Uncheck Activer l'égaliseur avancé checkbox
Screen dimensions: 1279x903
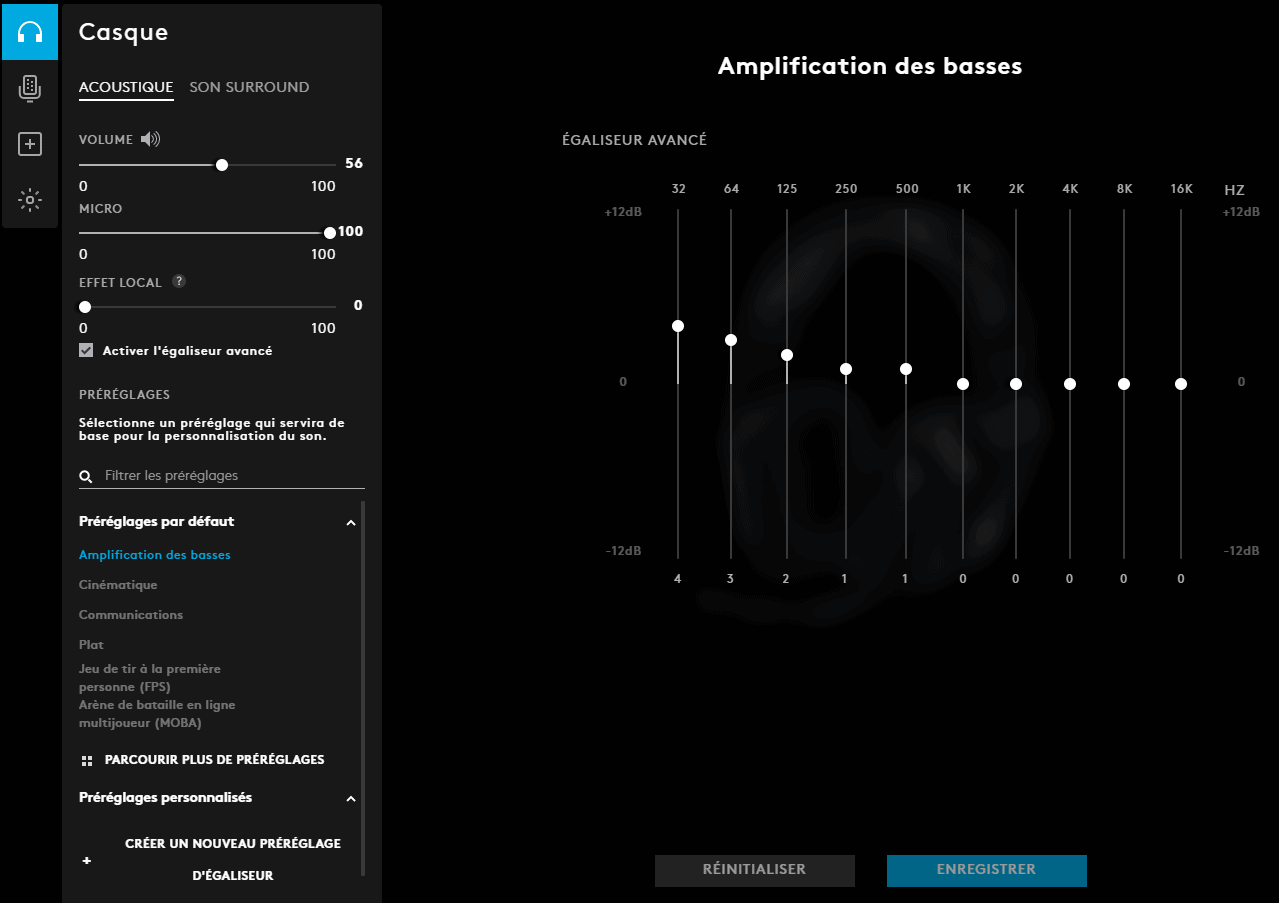click(x=86, y=351)
